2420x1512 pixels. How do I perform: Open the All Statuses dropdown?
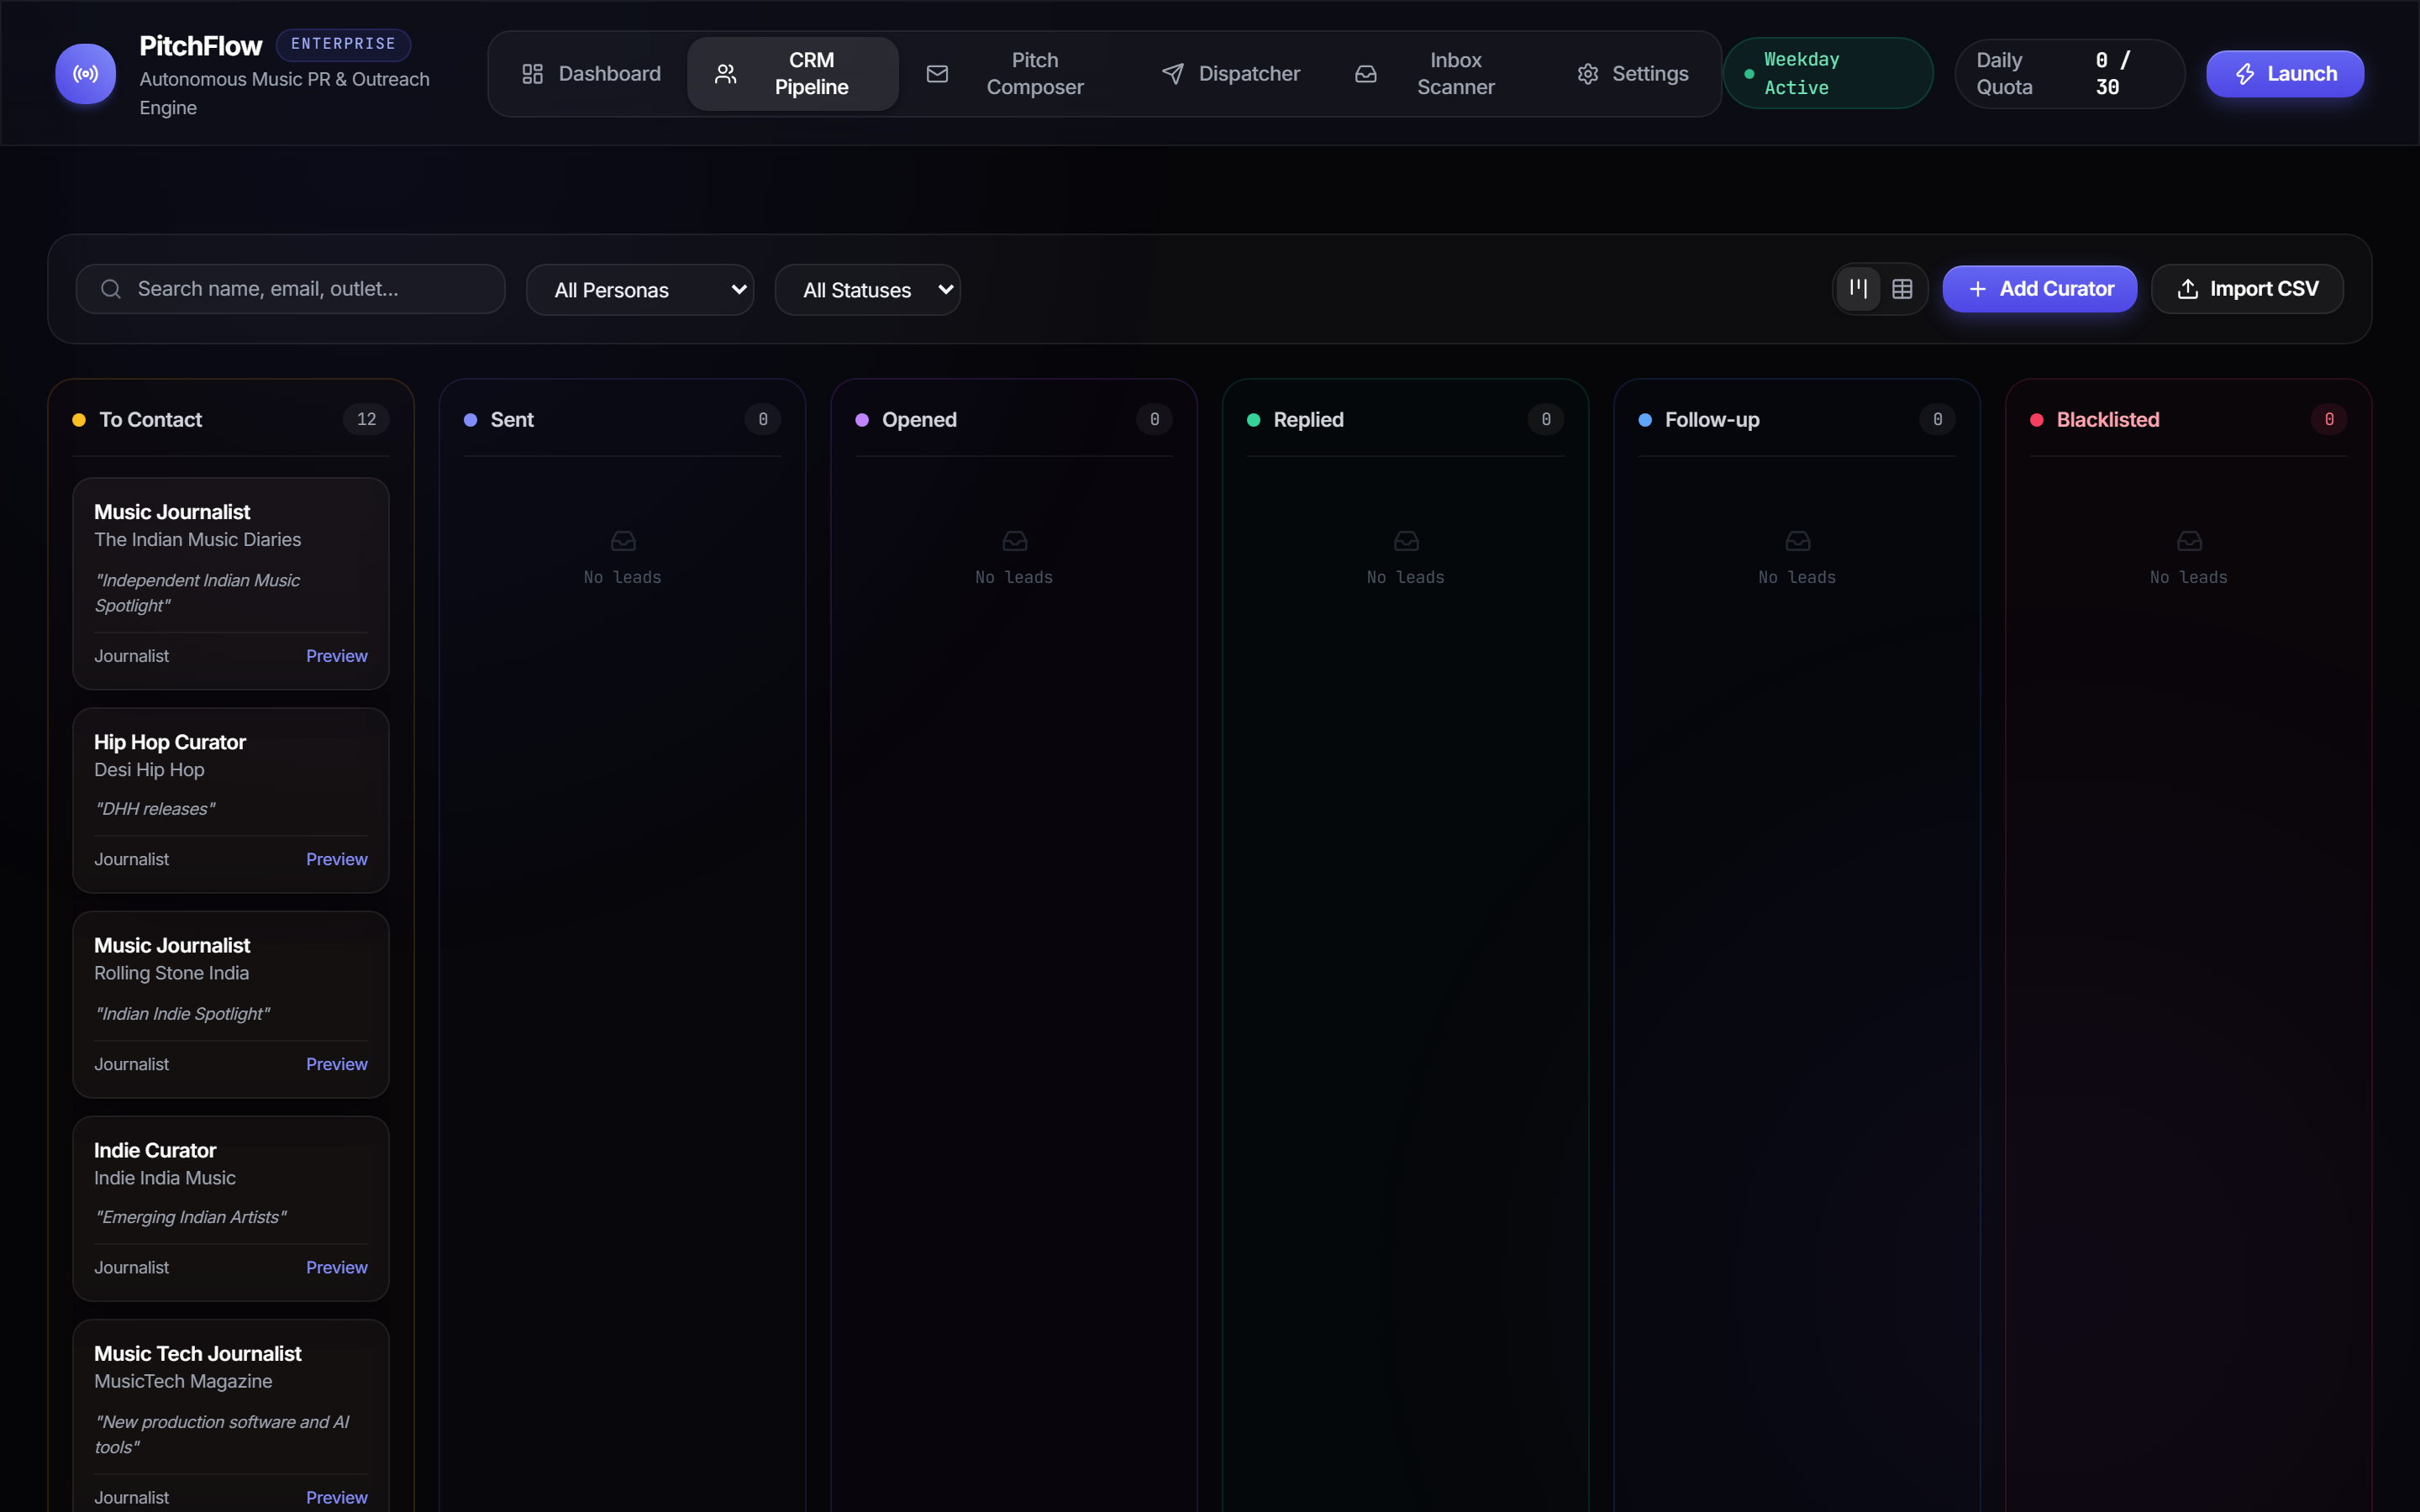[x=867, y=290]
